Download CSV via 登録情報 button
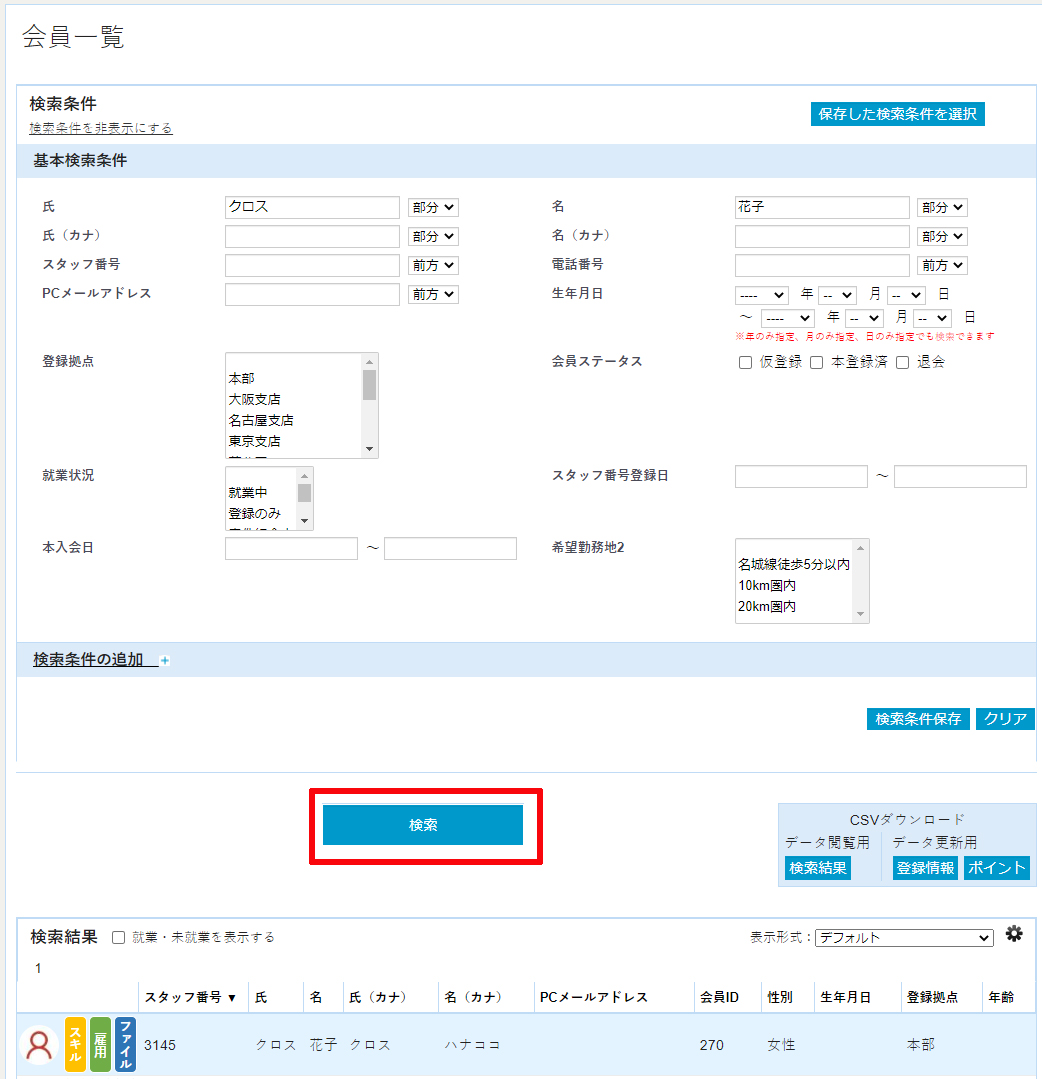1042x1079 pixels. point(926,868)
